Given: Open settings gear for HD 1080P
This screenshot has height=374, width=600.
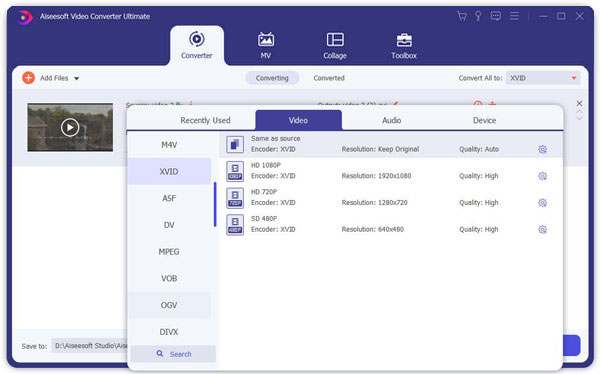Looking at the screenshot, I should 543,176.
